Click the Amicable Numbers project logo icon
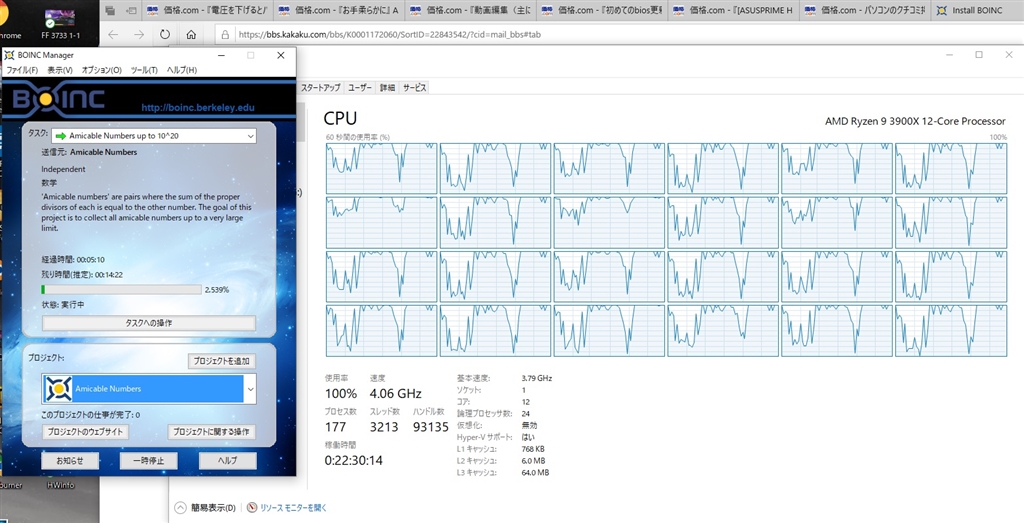The width and height of the screenshot is (1024, 523). point(58,389)
